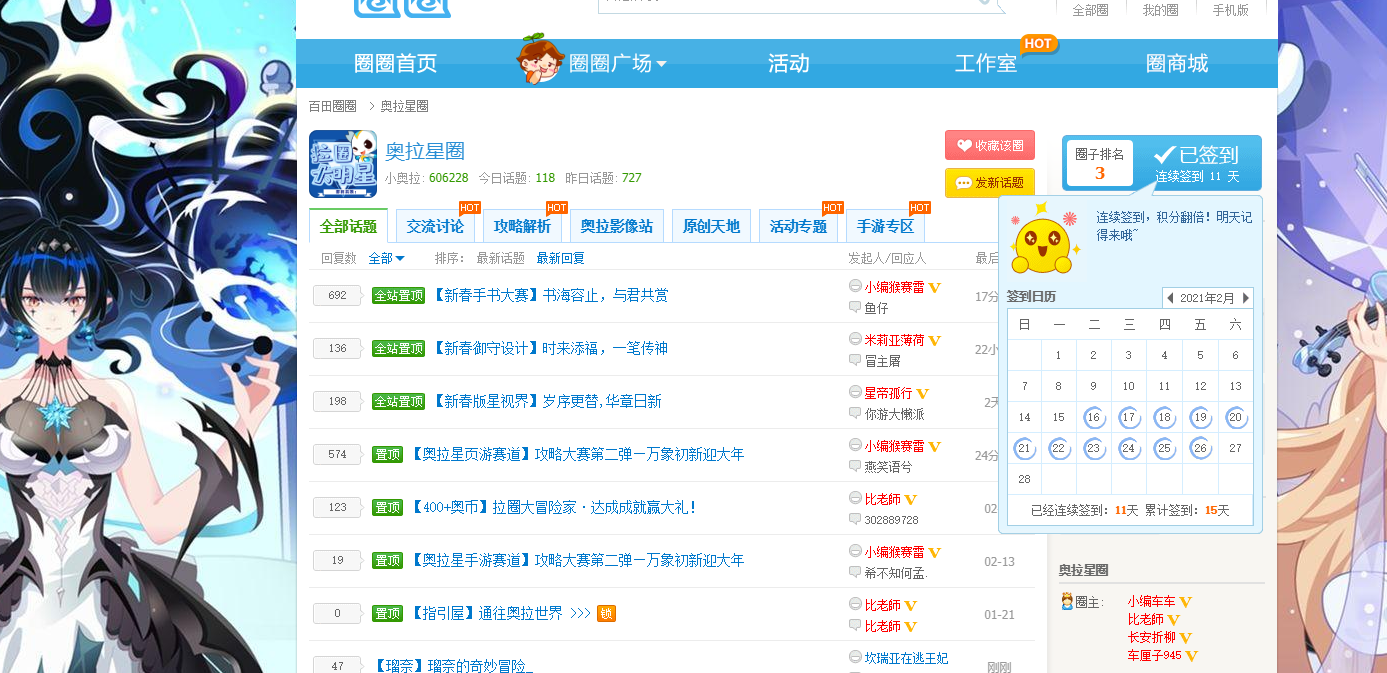Viewport: 1387px width, 673px height.
Task: Click the 锁 lock badge on 指引屋 topic
Action: tap(606, 614)
